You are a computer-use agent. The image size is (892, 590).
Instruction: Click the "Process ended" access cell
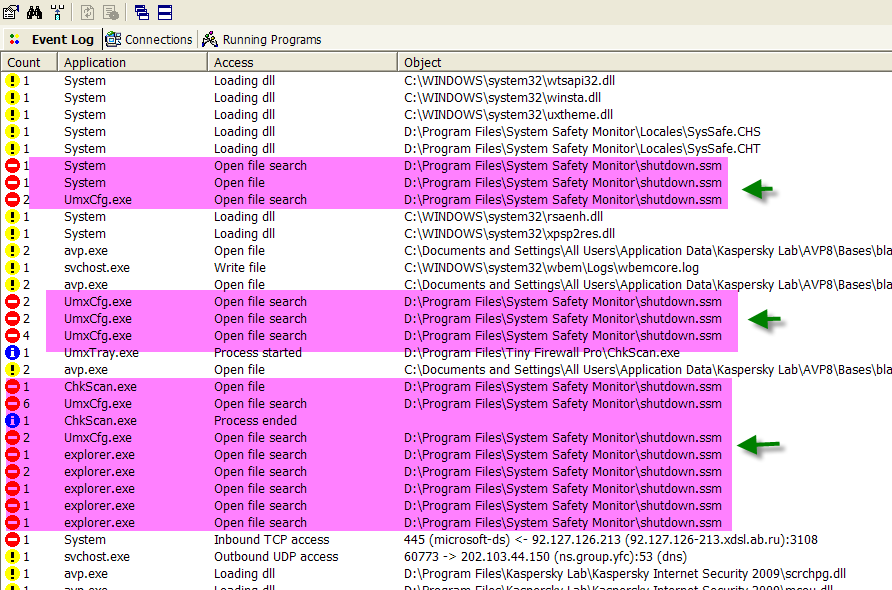coord(255,420)
